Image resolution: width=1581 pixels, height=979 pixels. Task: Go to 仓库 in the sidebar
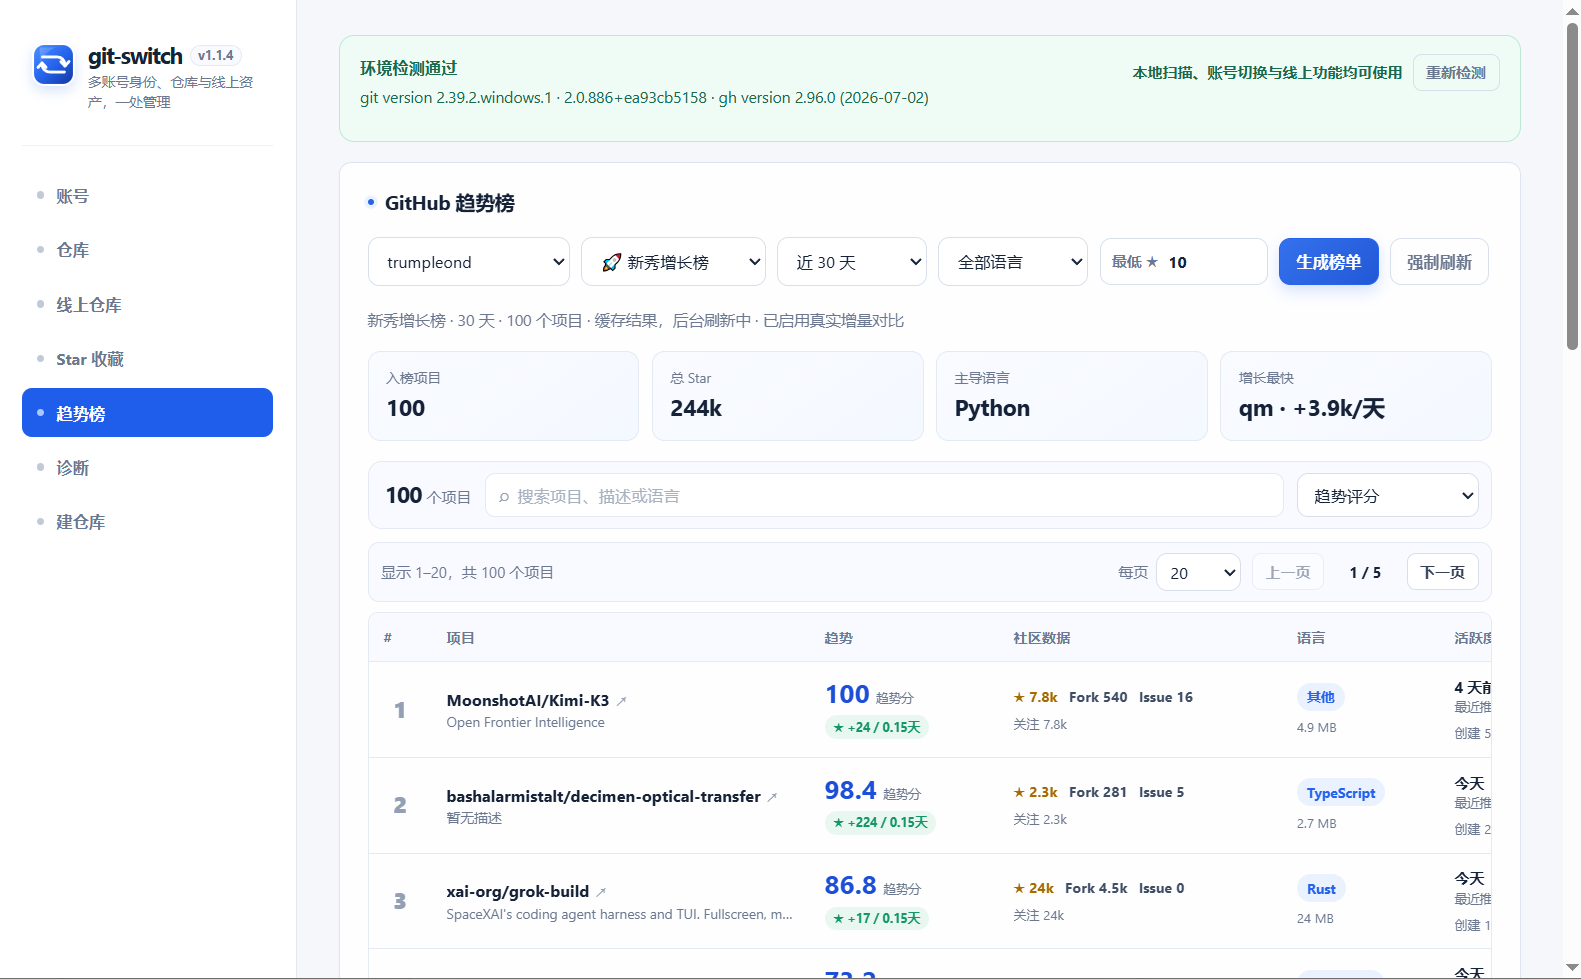147,250
